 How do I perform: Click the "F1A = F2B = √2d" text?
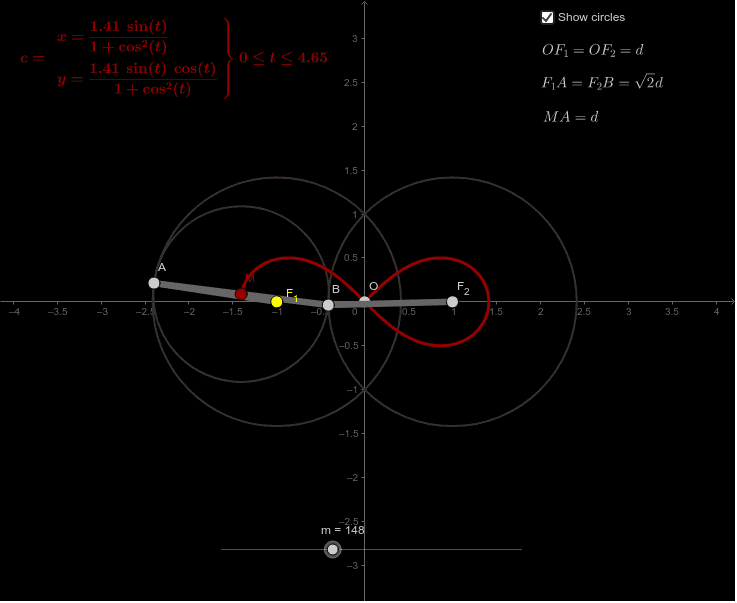[x=603, y=83]
